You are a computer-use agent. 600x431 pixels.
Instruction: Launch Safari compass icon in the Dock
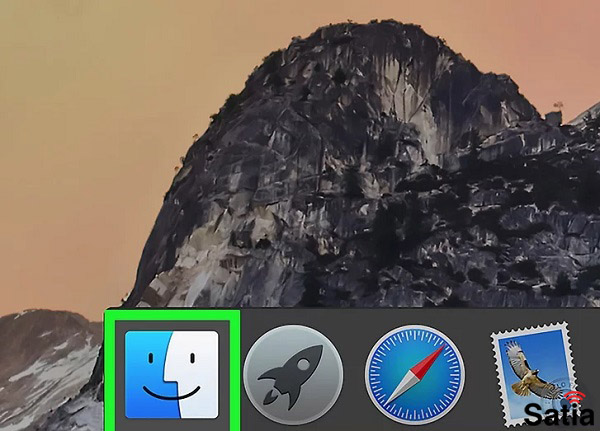[415, 375]
